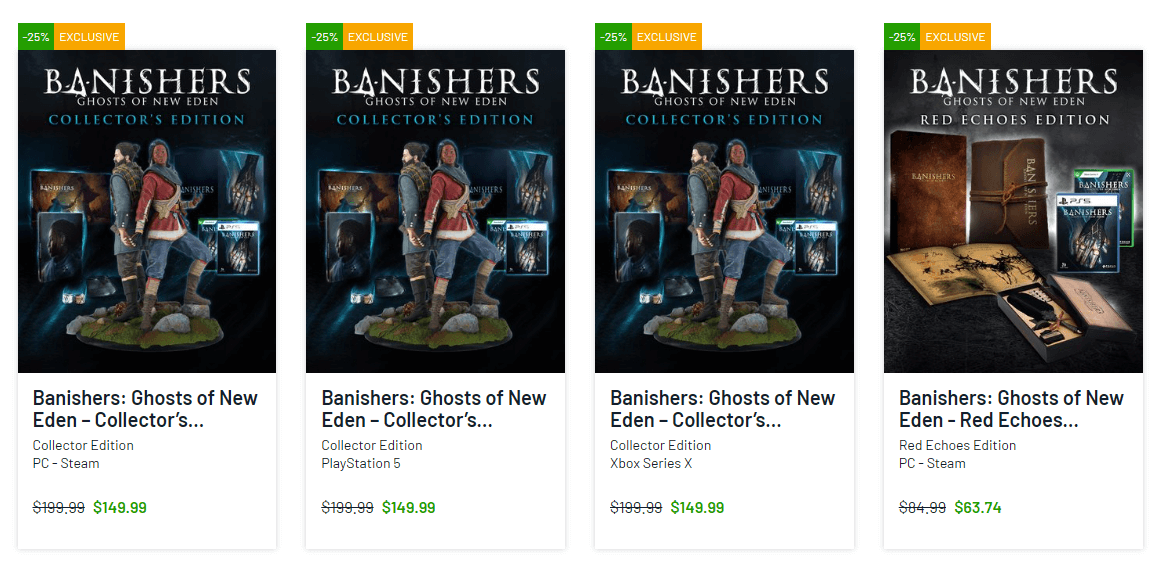Click the title of the PlayStation 5 Collector's Edition
Image resolution: width=1163 pixels, height=572 pixels.
(x=434, y=409)
